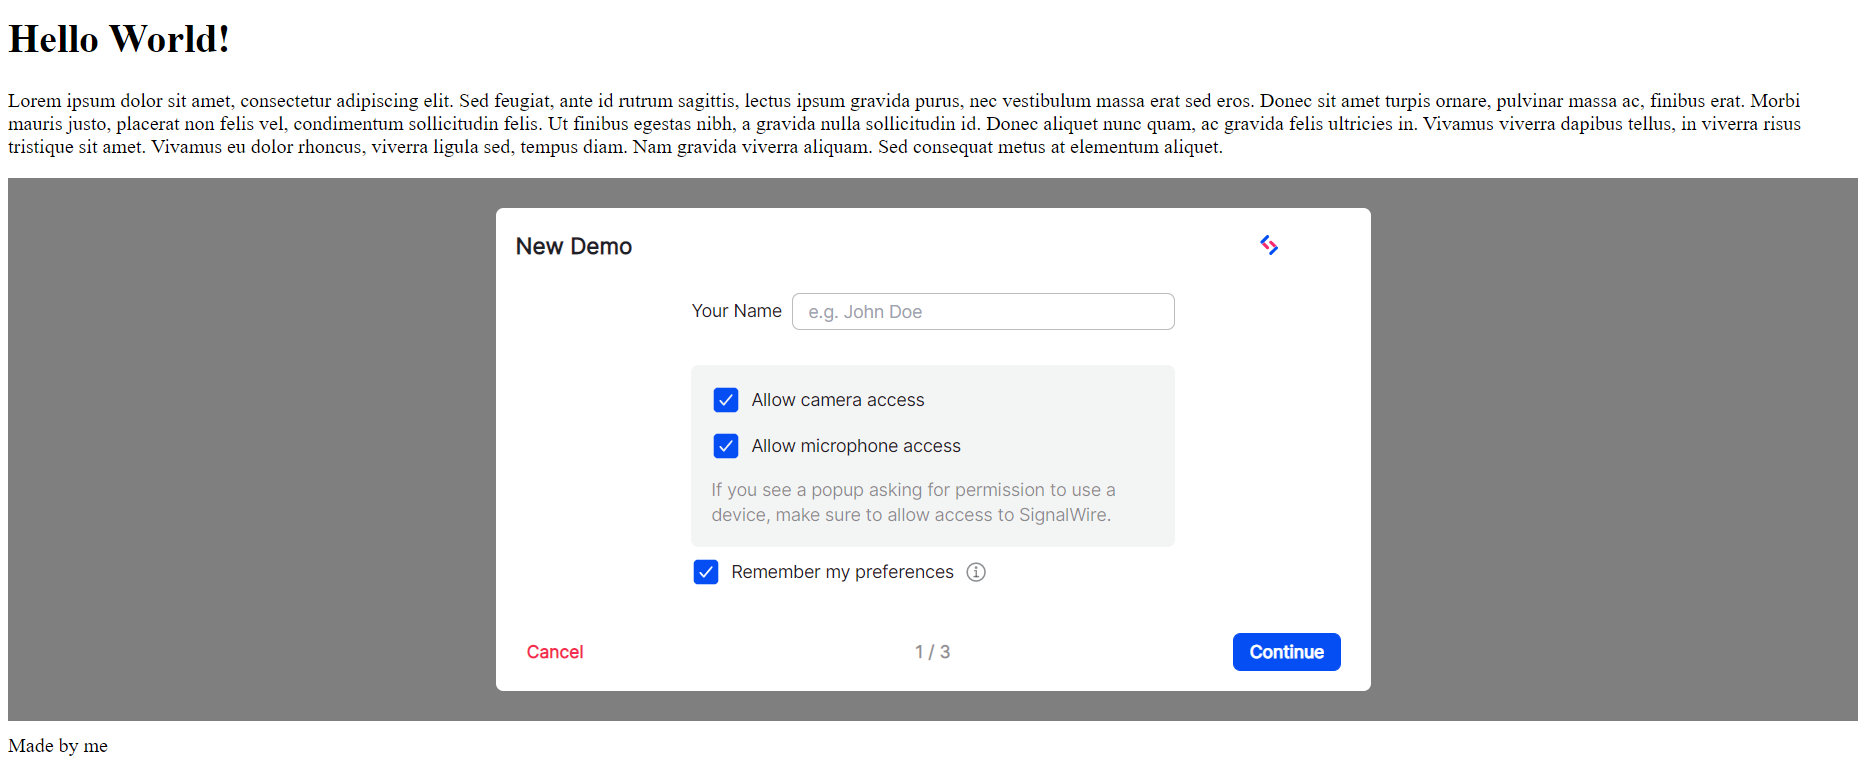Click the Hello World! heading

tap(119, 40)
